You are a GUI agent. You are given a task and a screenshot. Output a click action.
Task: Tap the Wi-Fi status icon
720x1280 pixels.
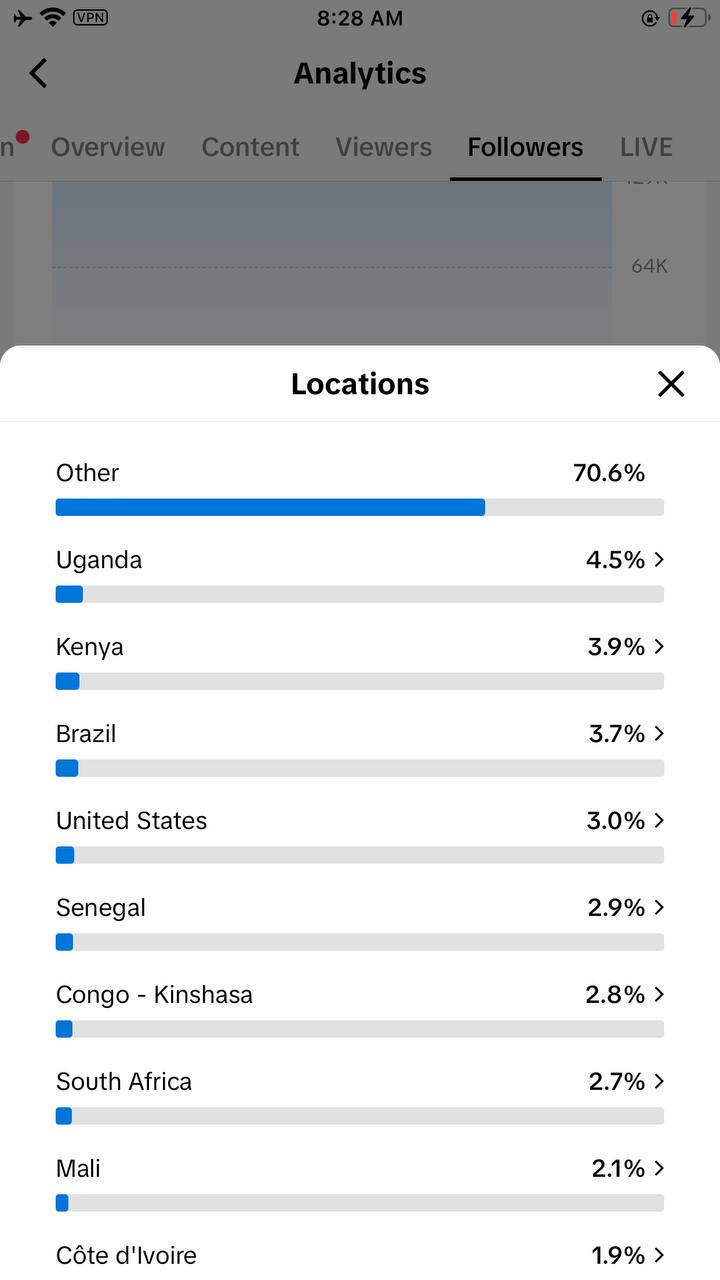(x=53, y=17)
